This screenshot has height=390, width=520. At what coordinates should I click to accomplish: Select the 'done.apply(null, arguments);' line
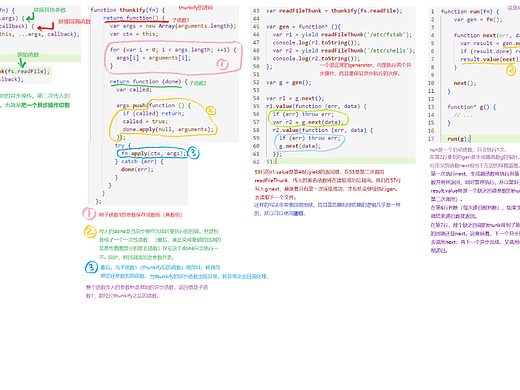click(168, 129)
